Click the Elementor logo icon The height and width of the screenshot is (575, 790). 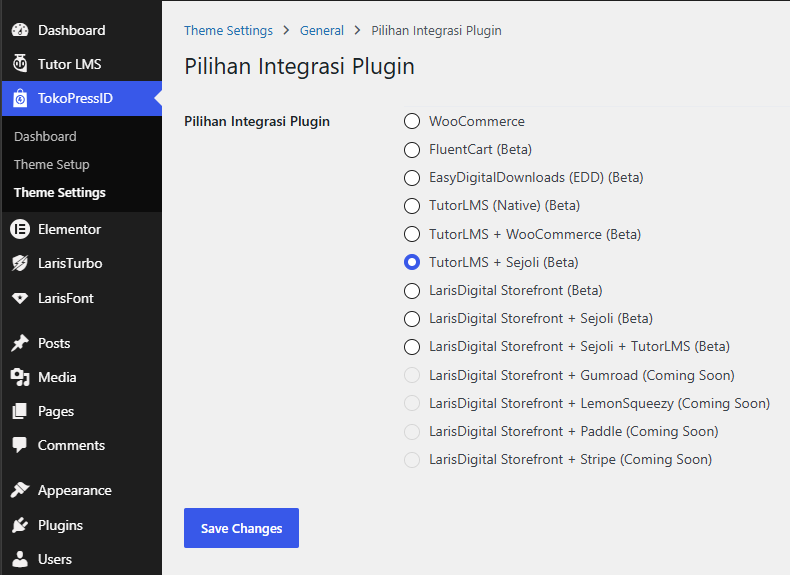tap(20, 229)
